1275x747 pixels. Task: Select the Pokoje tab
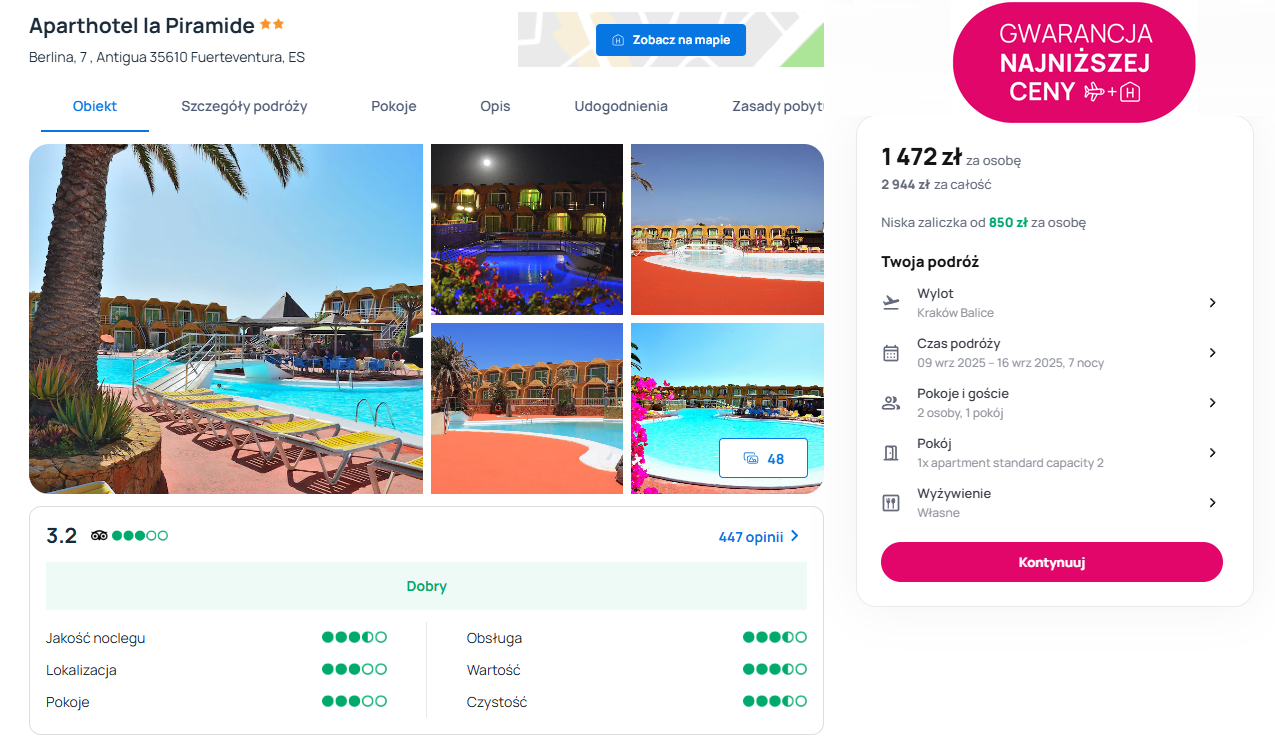click(x=394, y=106)
